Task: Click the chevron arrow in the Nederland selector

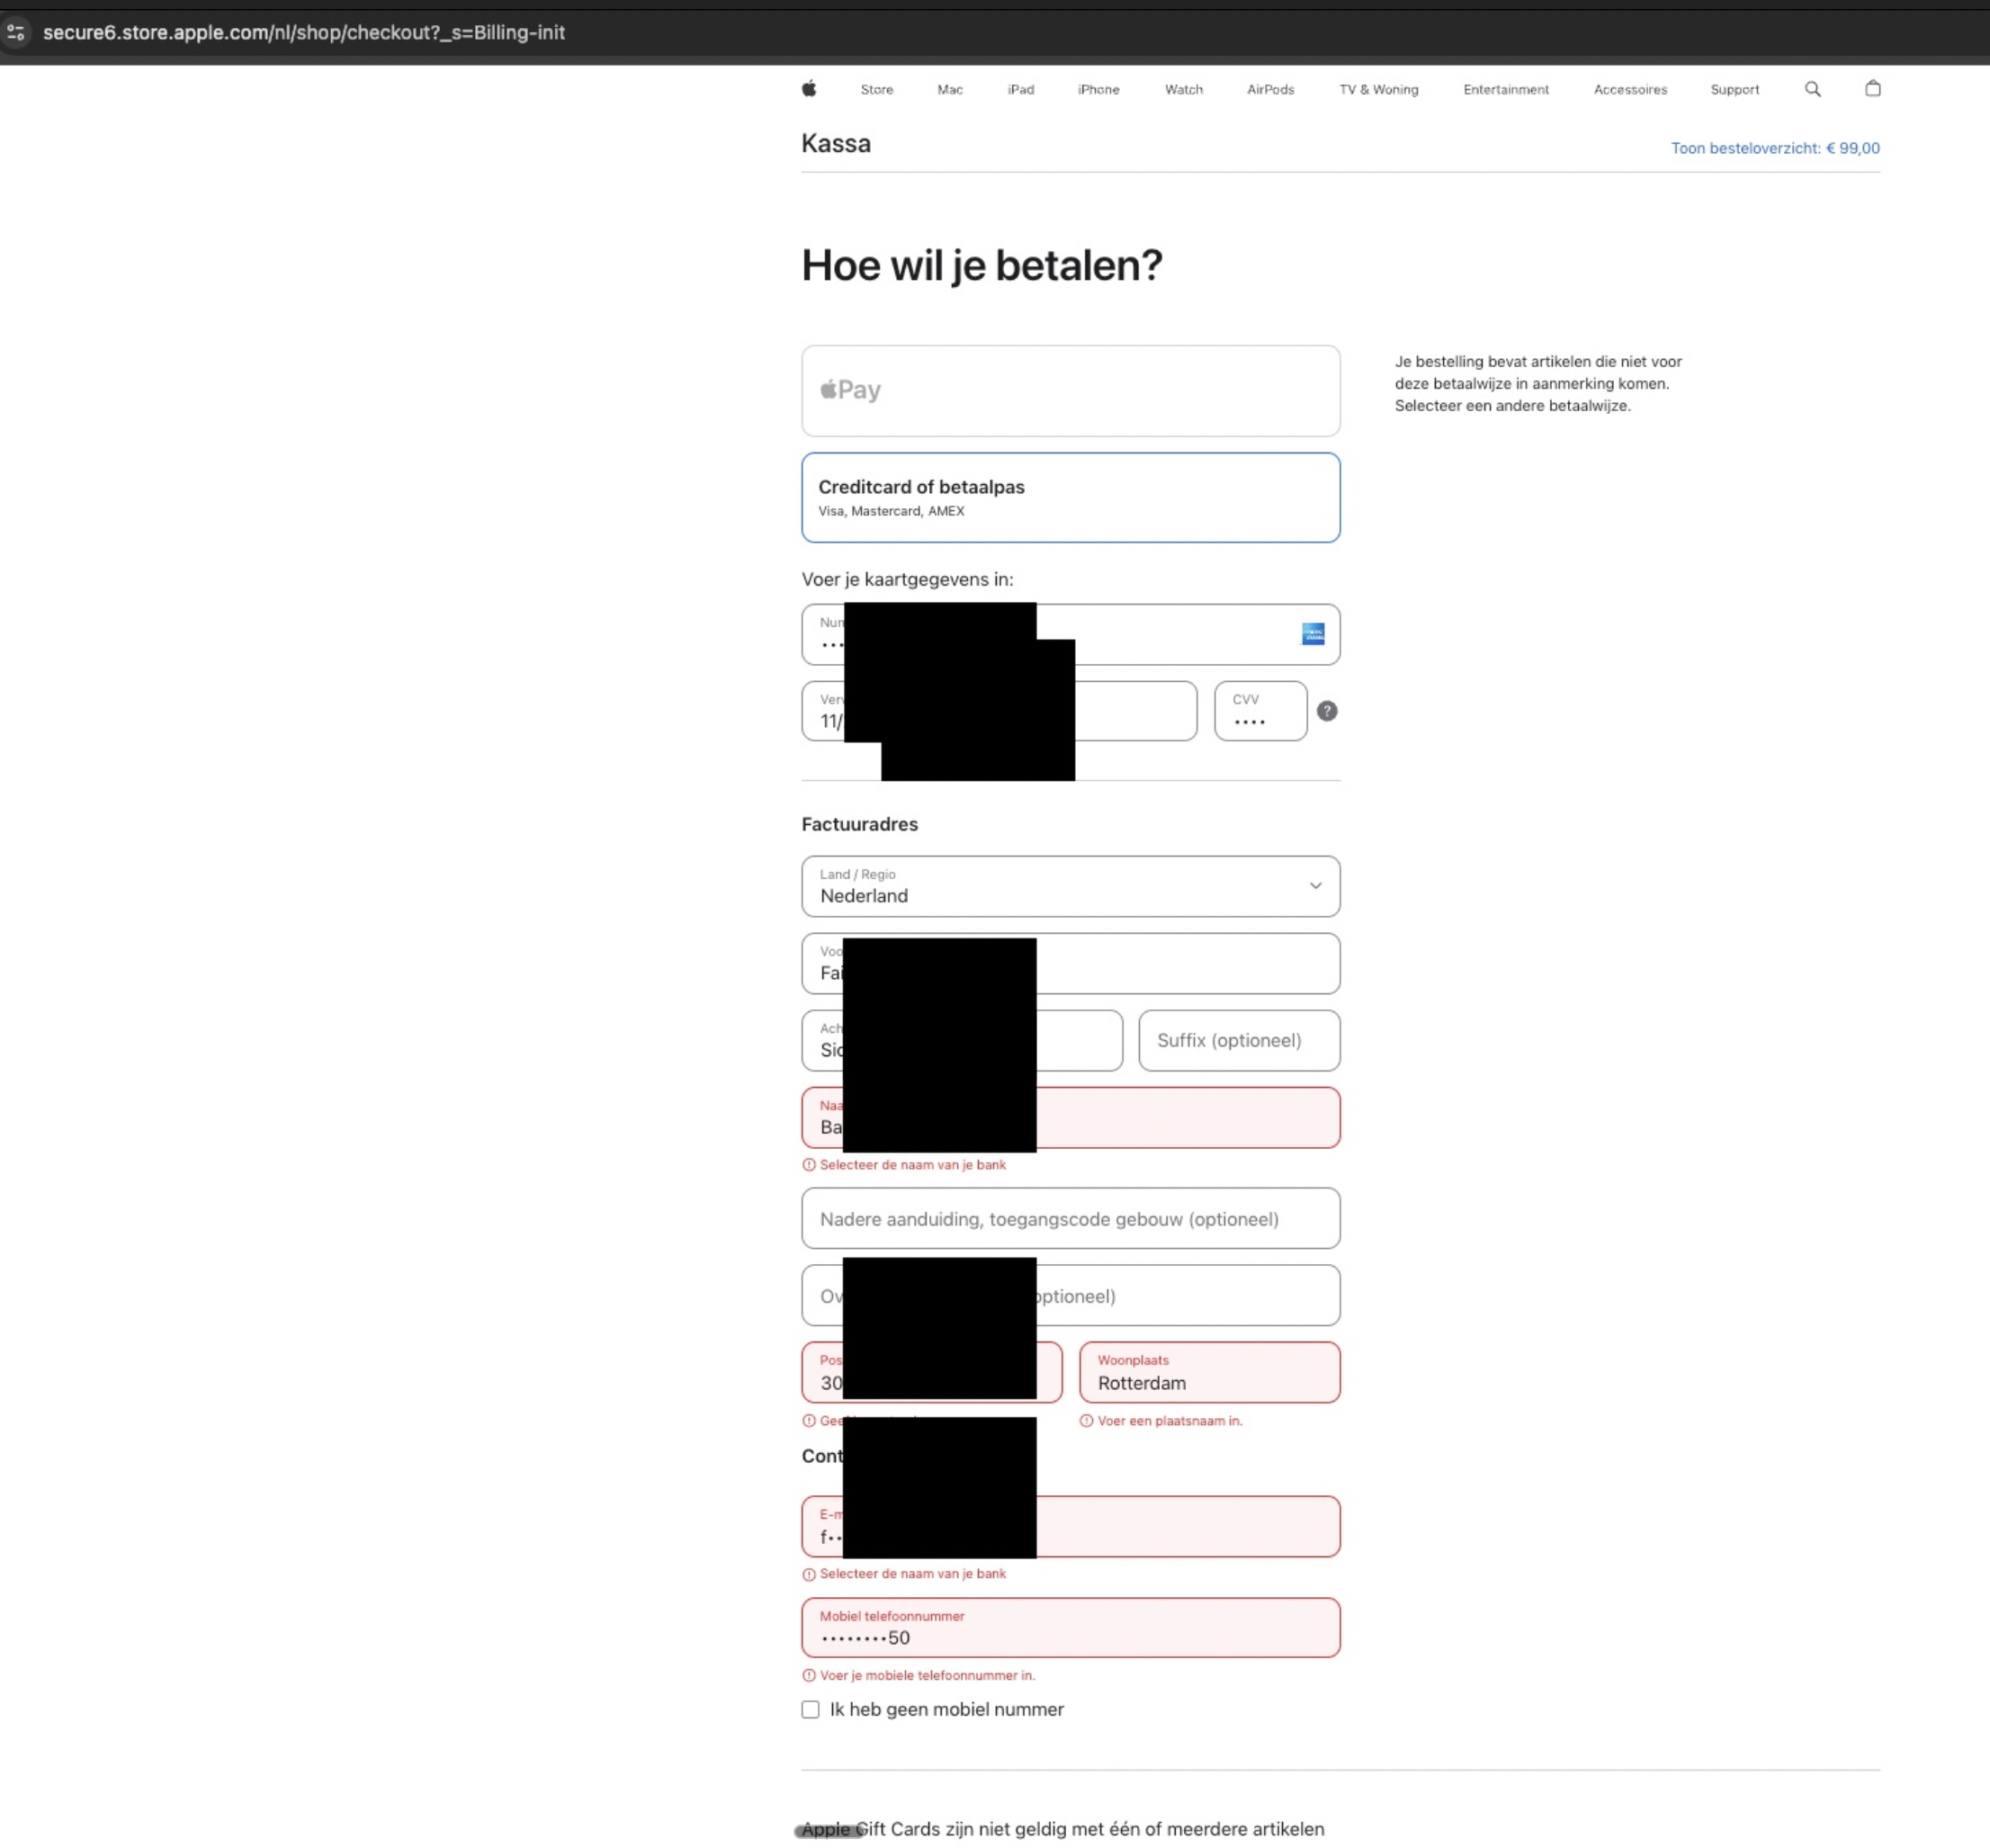Action: click(x=1315, y=886)
